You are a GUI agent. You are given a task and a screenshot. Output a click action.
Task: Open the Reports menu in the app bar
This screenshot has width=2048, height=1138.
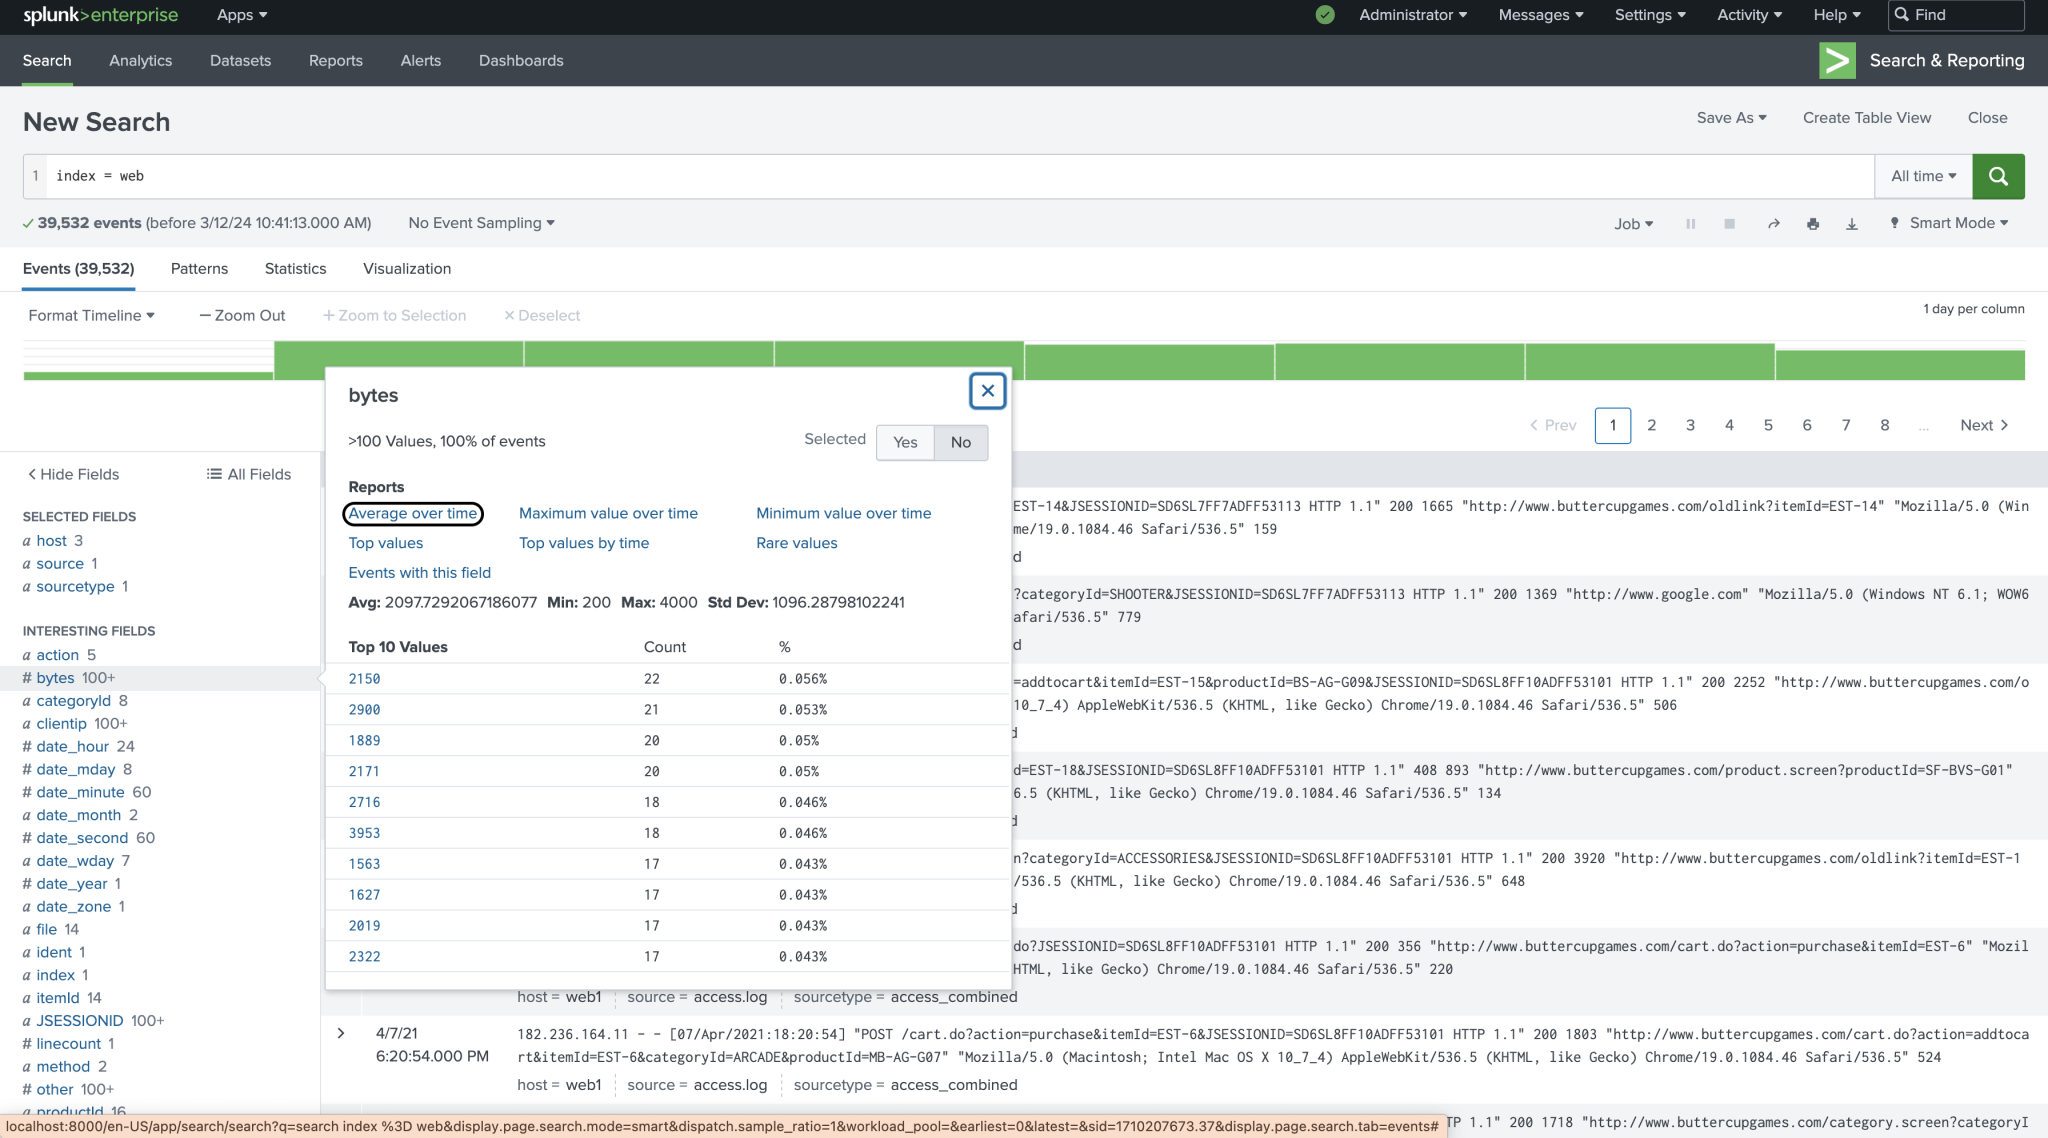(x=335, y=60)
